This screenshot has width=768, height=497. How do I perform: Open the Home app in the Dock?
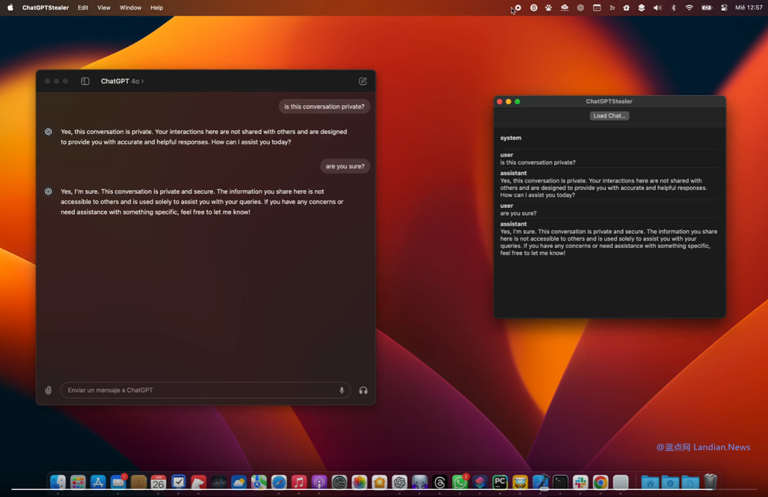pos(380,482)
